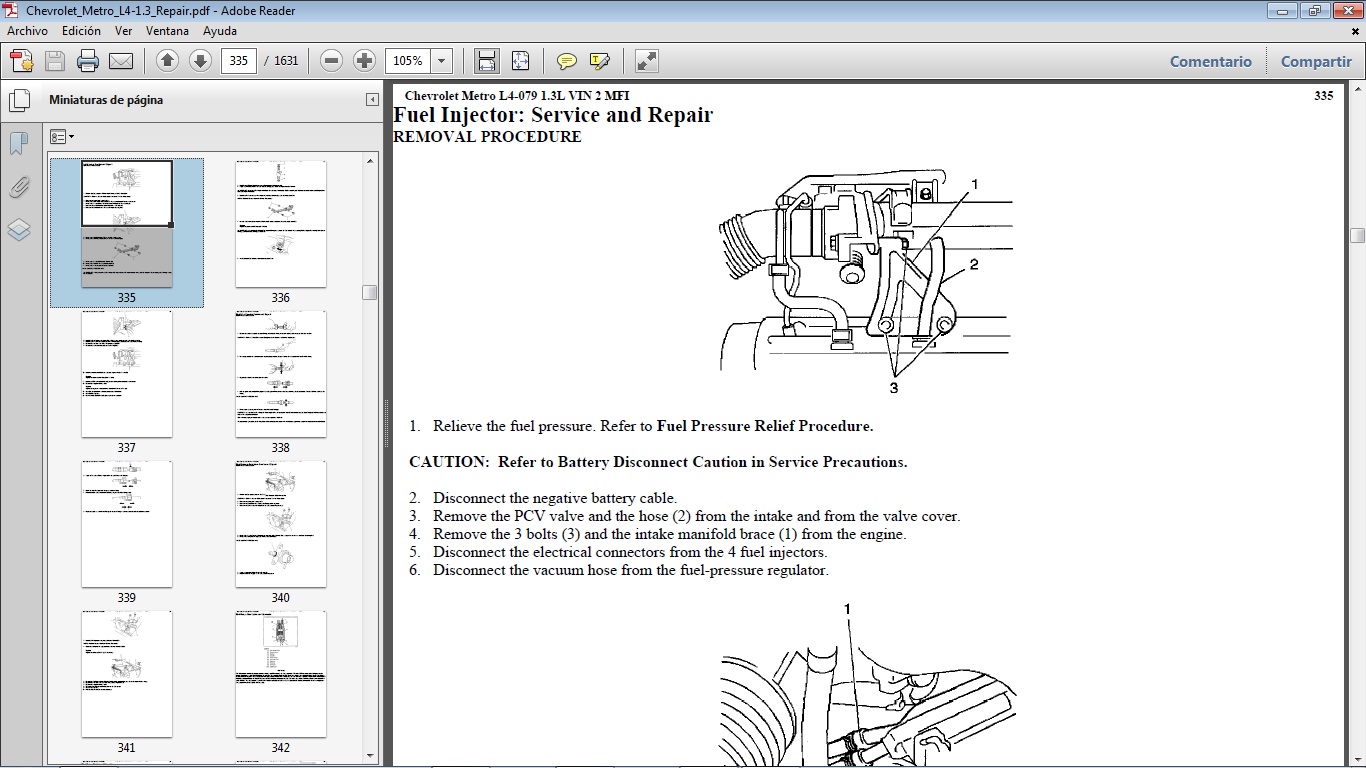This screenshot has height=768, width=1366.
Task: Email the PDF document
Action: click(121, 60)
